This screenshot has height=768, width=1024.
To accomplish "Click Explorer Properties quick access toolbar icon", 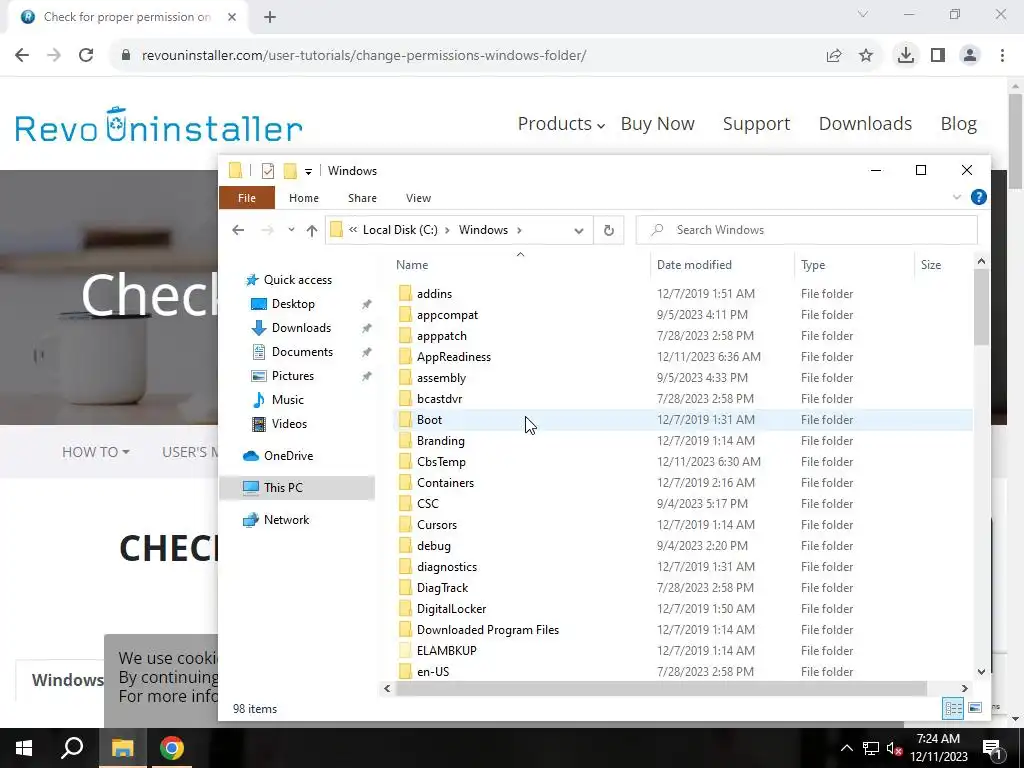I will pyautogui.click(x=268, y=171).
